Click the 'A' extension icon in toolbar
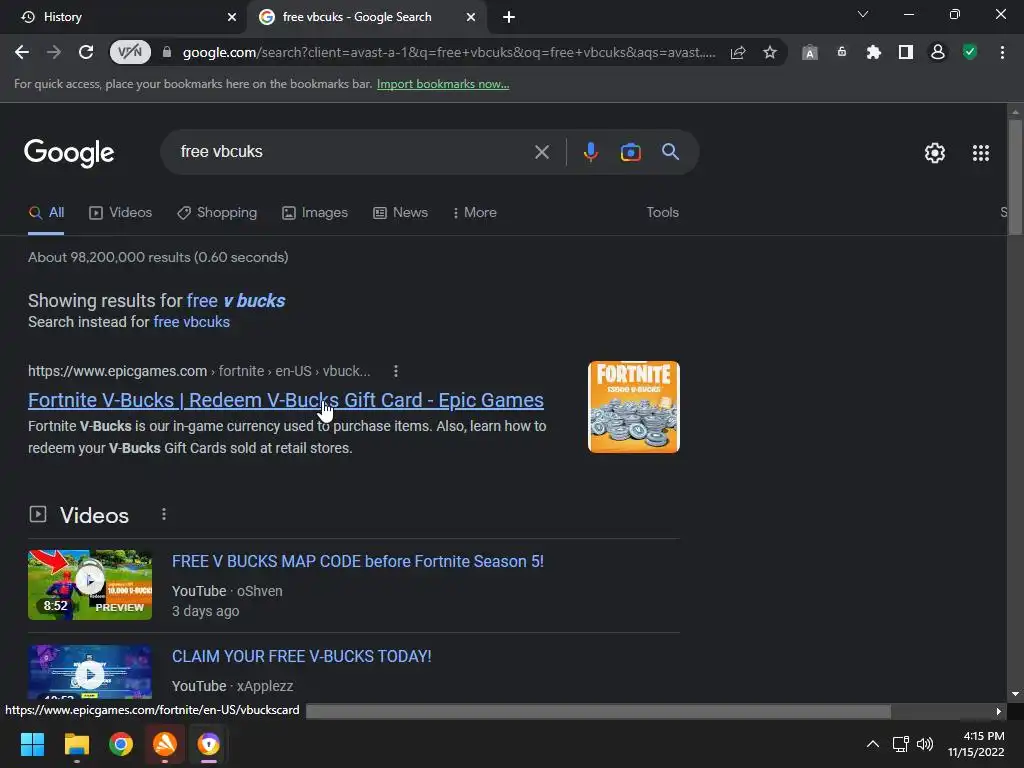1024x768 pixels. click(810, 53)
